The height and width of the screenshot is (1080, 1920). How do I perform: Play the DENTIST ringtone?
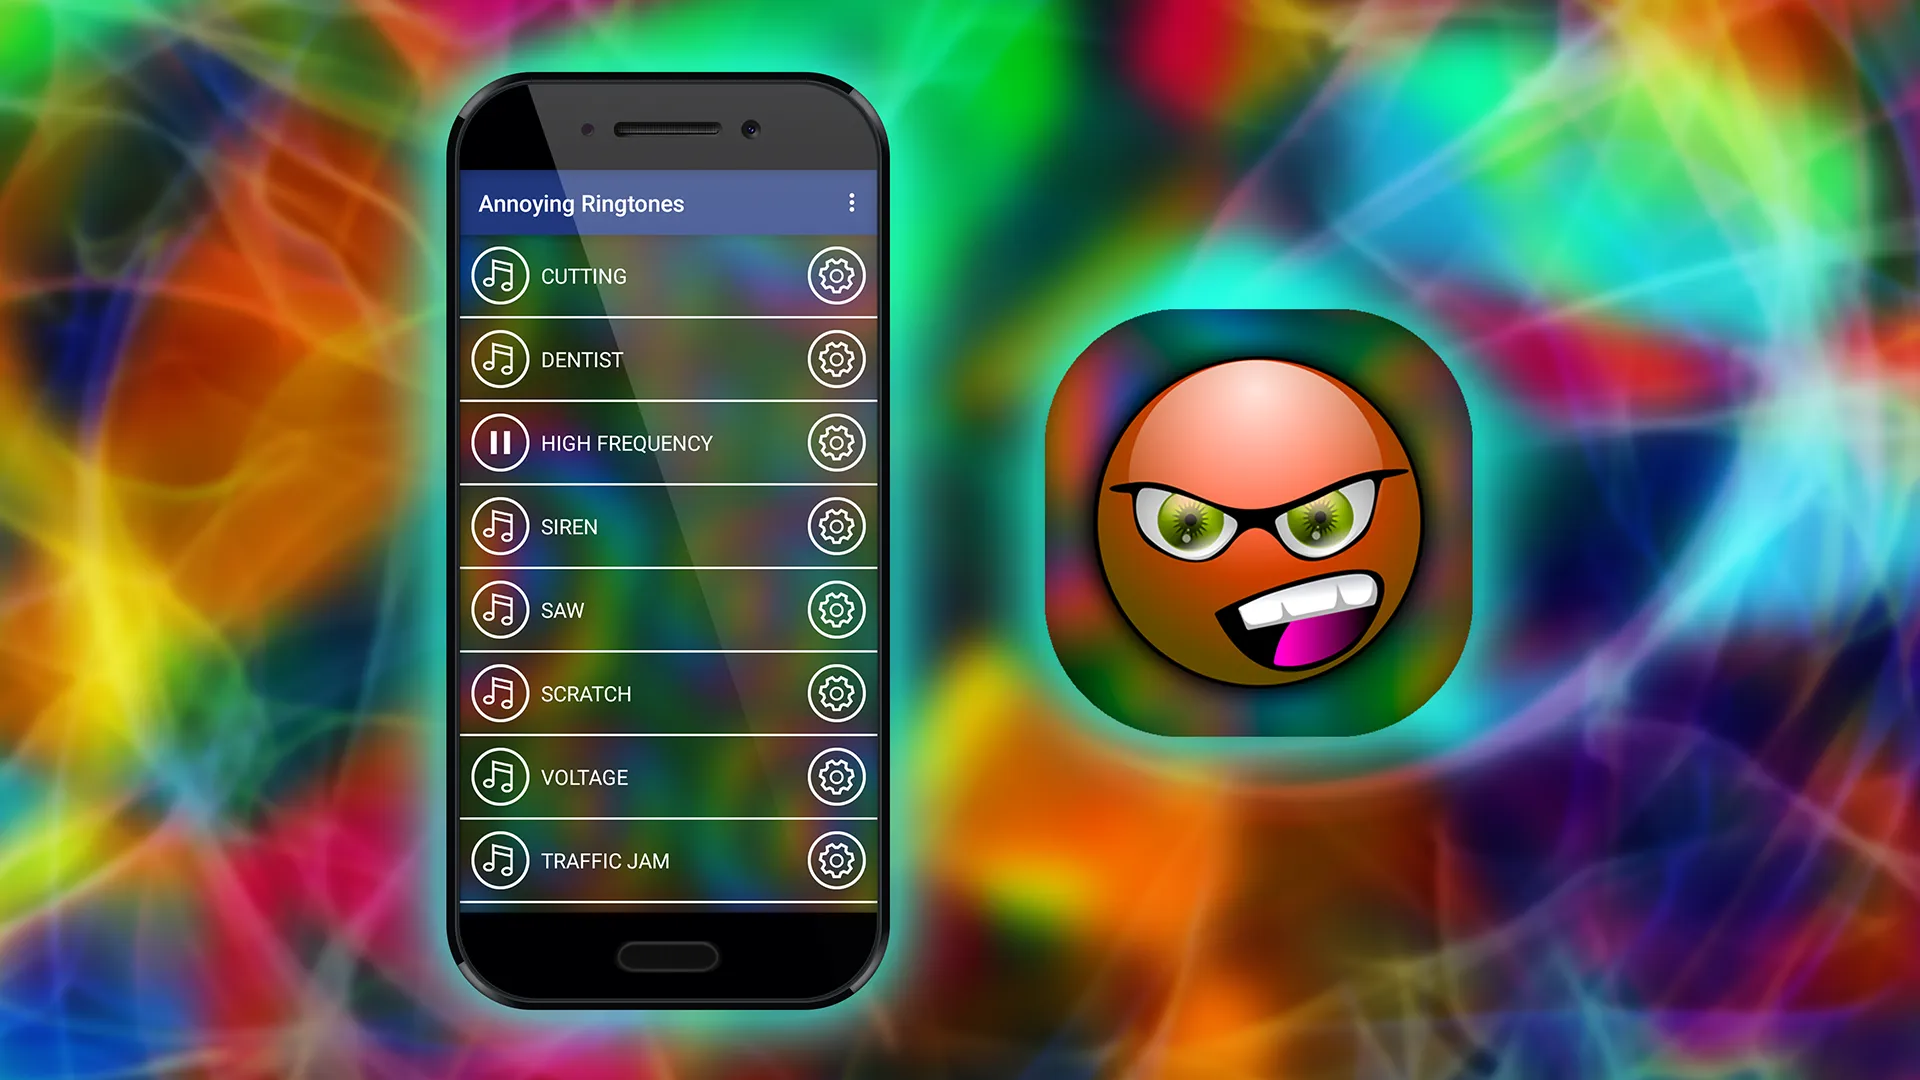[500, 359]
